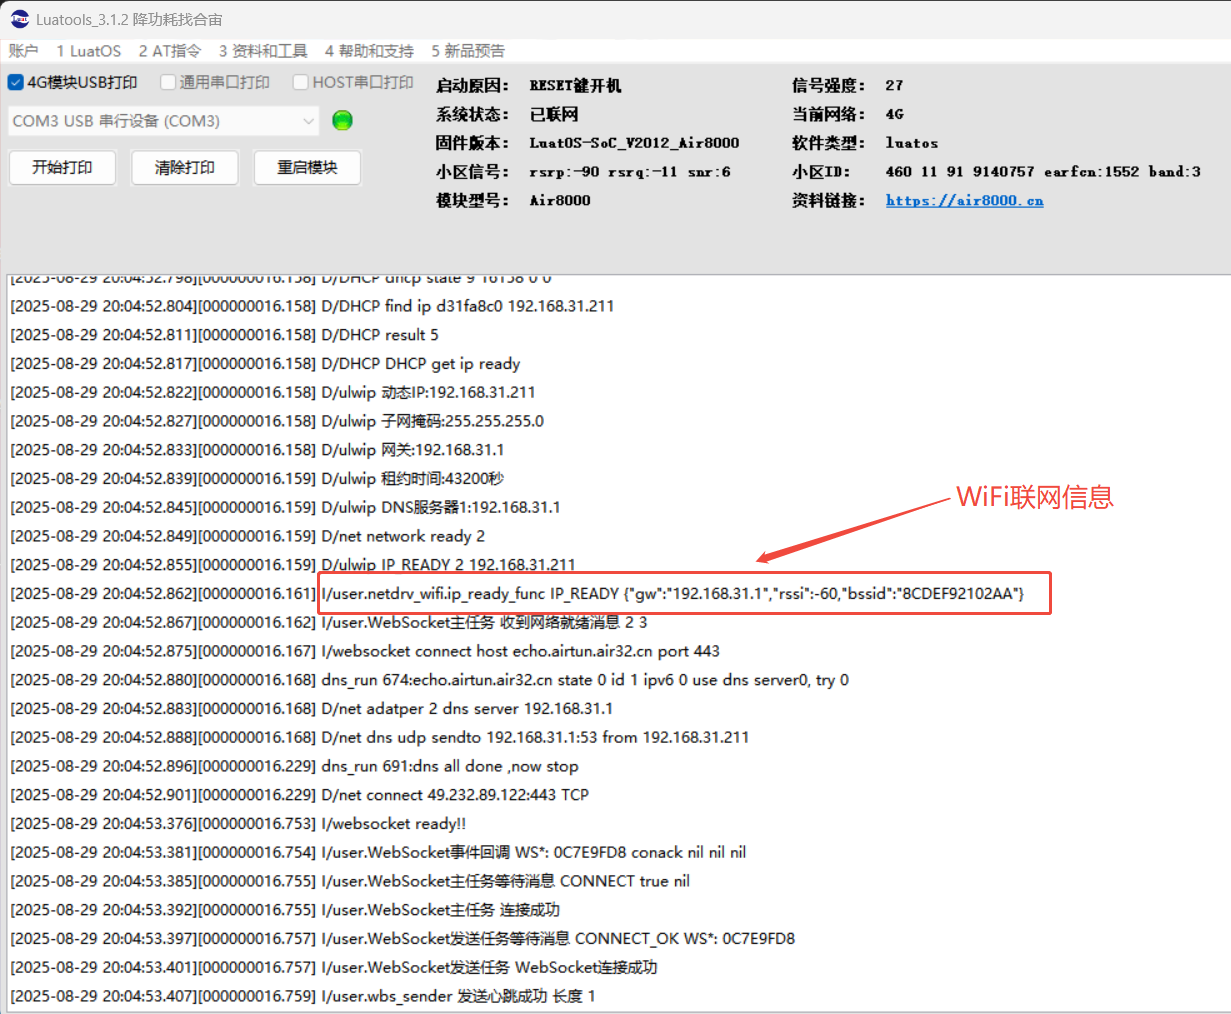Viewport: 1231px width, 1014px height.
Task: Click log line WebSocket事件回调 WS*: 0C7E9FD8 conack
Action: pos(378,853)
